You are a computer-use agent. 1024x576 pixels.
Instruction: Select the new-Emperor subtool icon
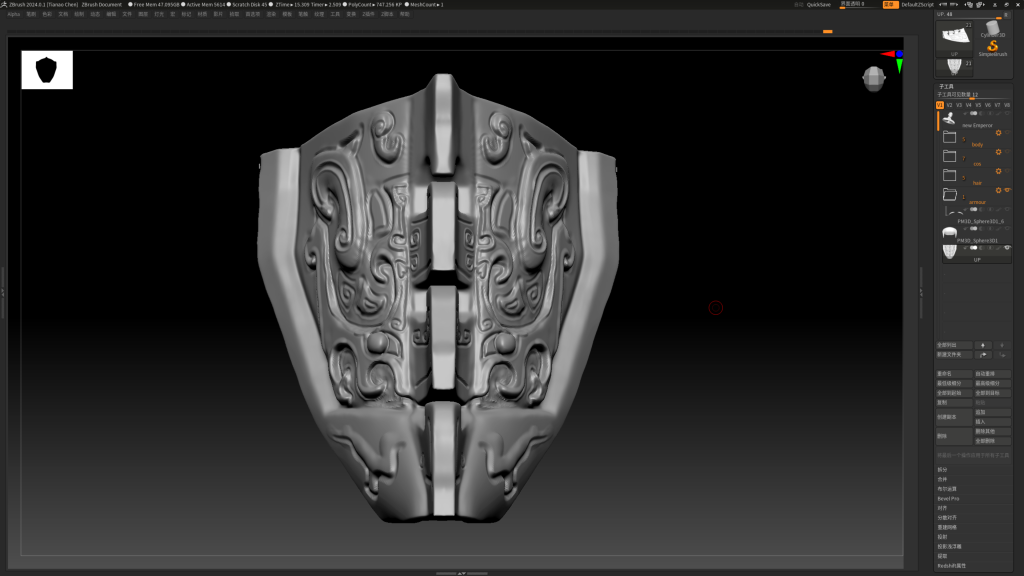pos(949,118)
